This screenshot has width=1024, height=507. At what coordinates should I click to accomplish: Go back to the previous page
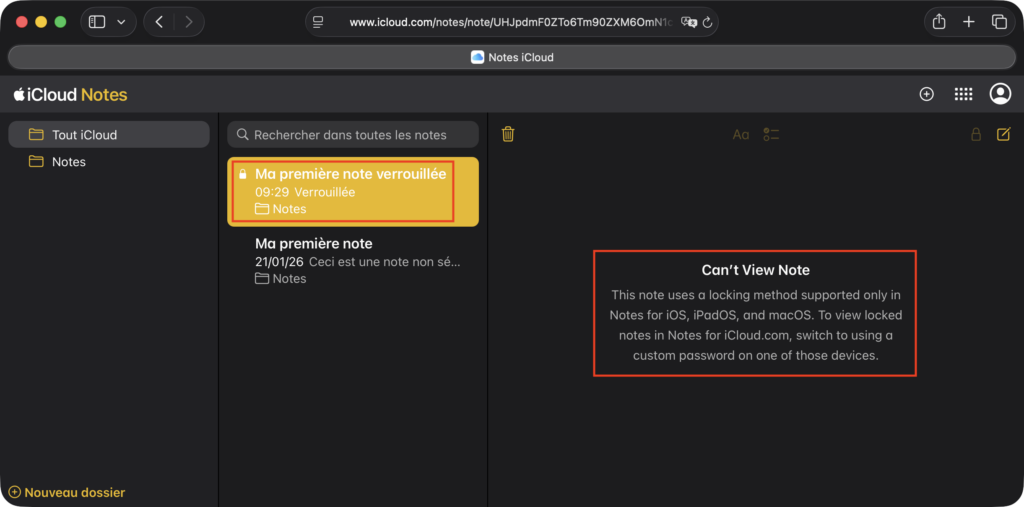click(x=159, y=22)
